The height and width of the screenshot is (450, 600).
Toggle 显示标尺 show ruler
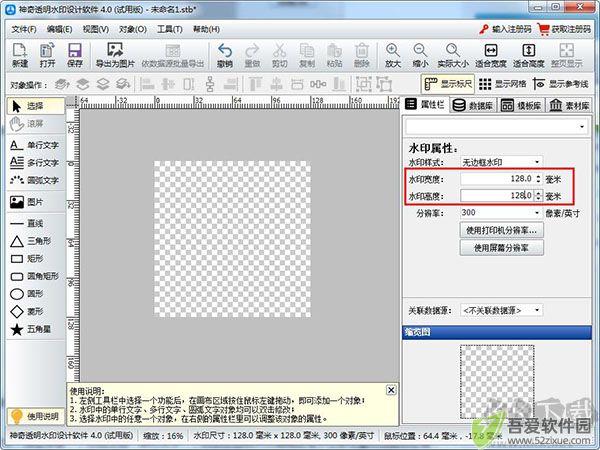pos(448,84)
